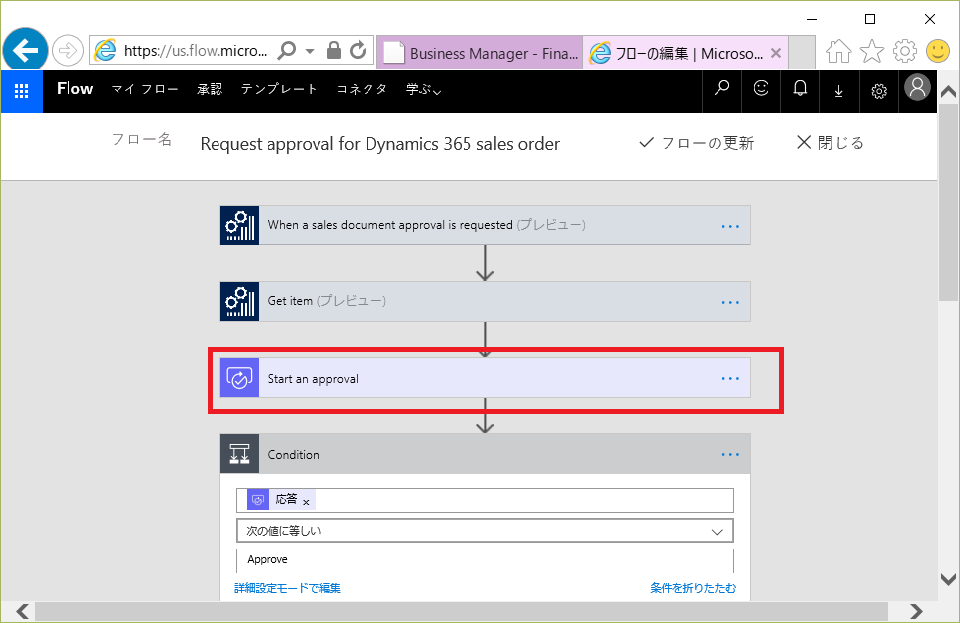Open the マイ フロー menu

(x=145, y=89)
